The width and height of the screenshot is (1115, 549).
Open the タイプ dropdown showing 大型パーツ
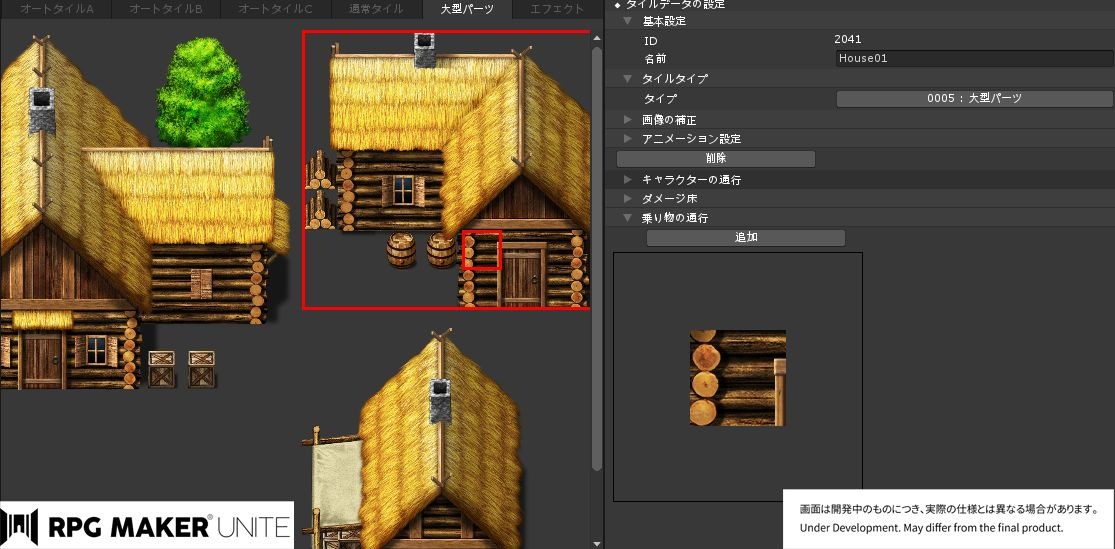(x=974, y=99)
